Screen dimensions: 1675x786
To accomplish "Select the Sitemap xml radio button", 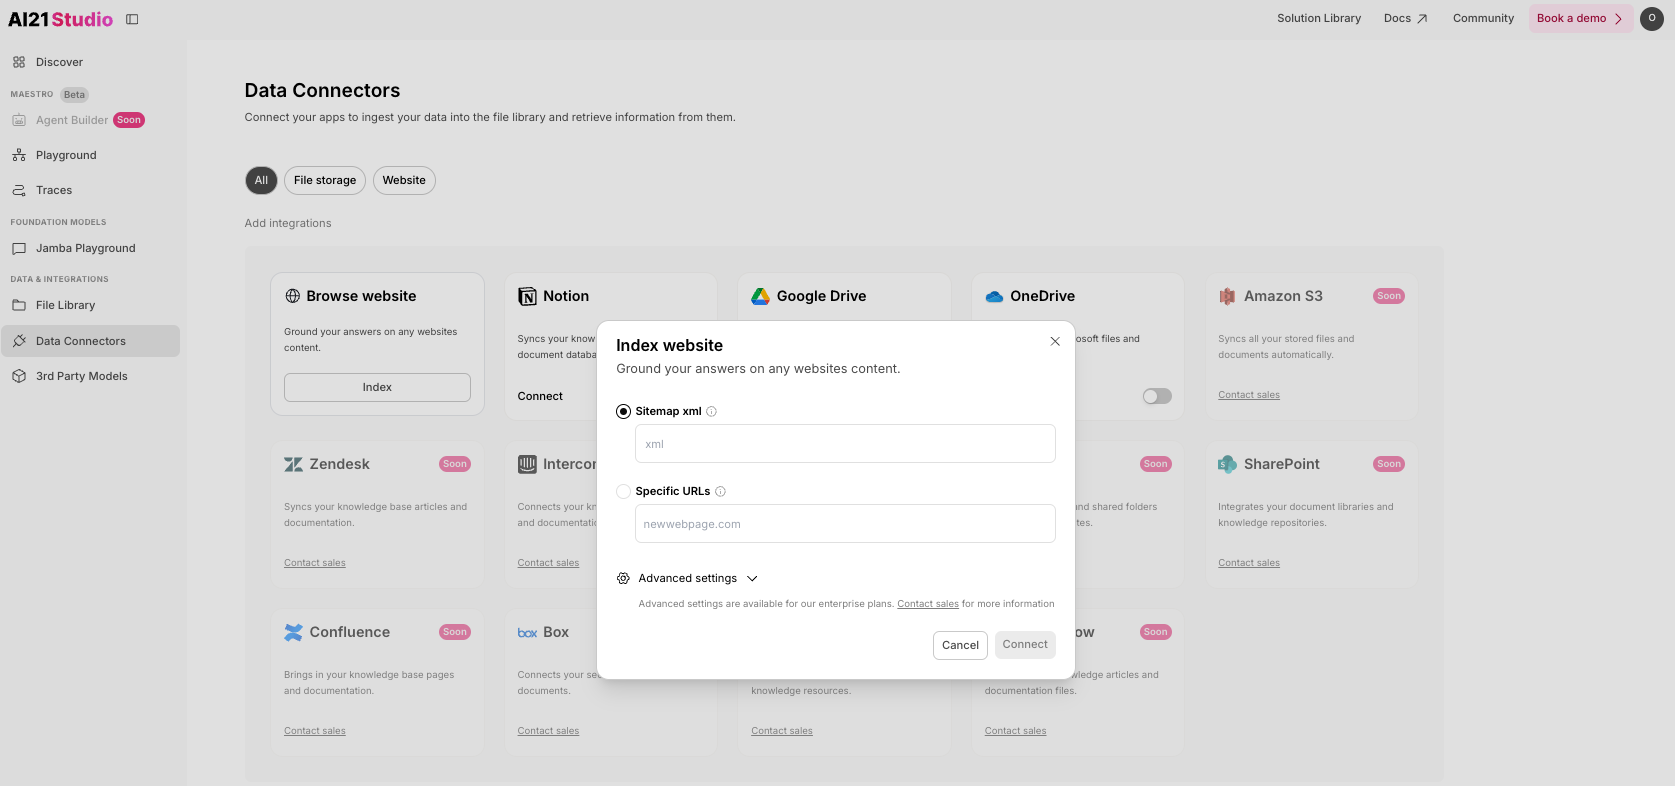I will 623,411.
